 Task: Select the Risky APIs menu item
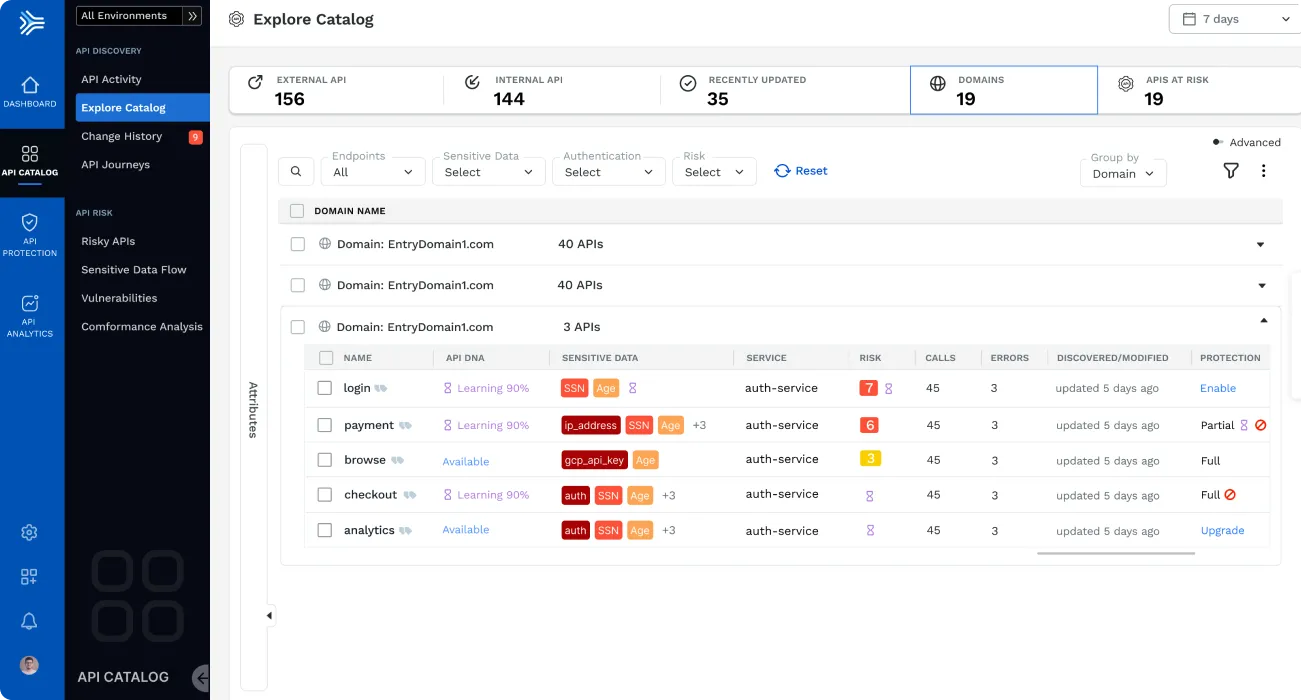(108, 241)
